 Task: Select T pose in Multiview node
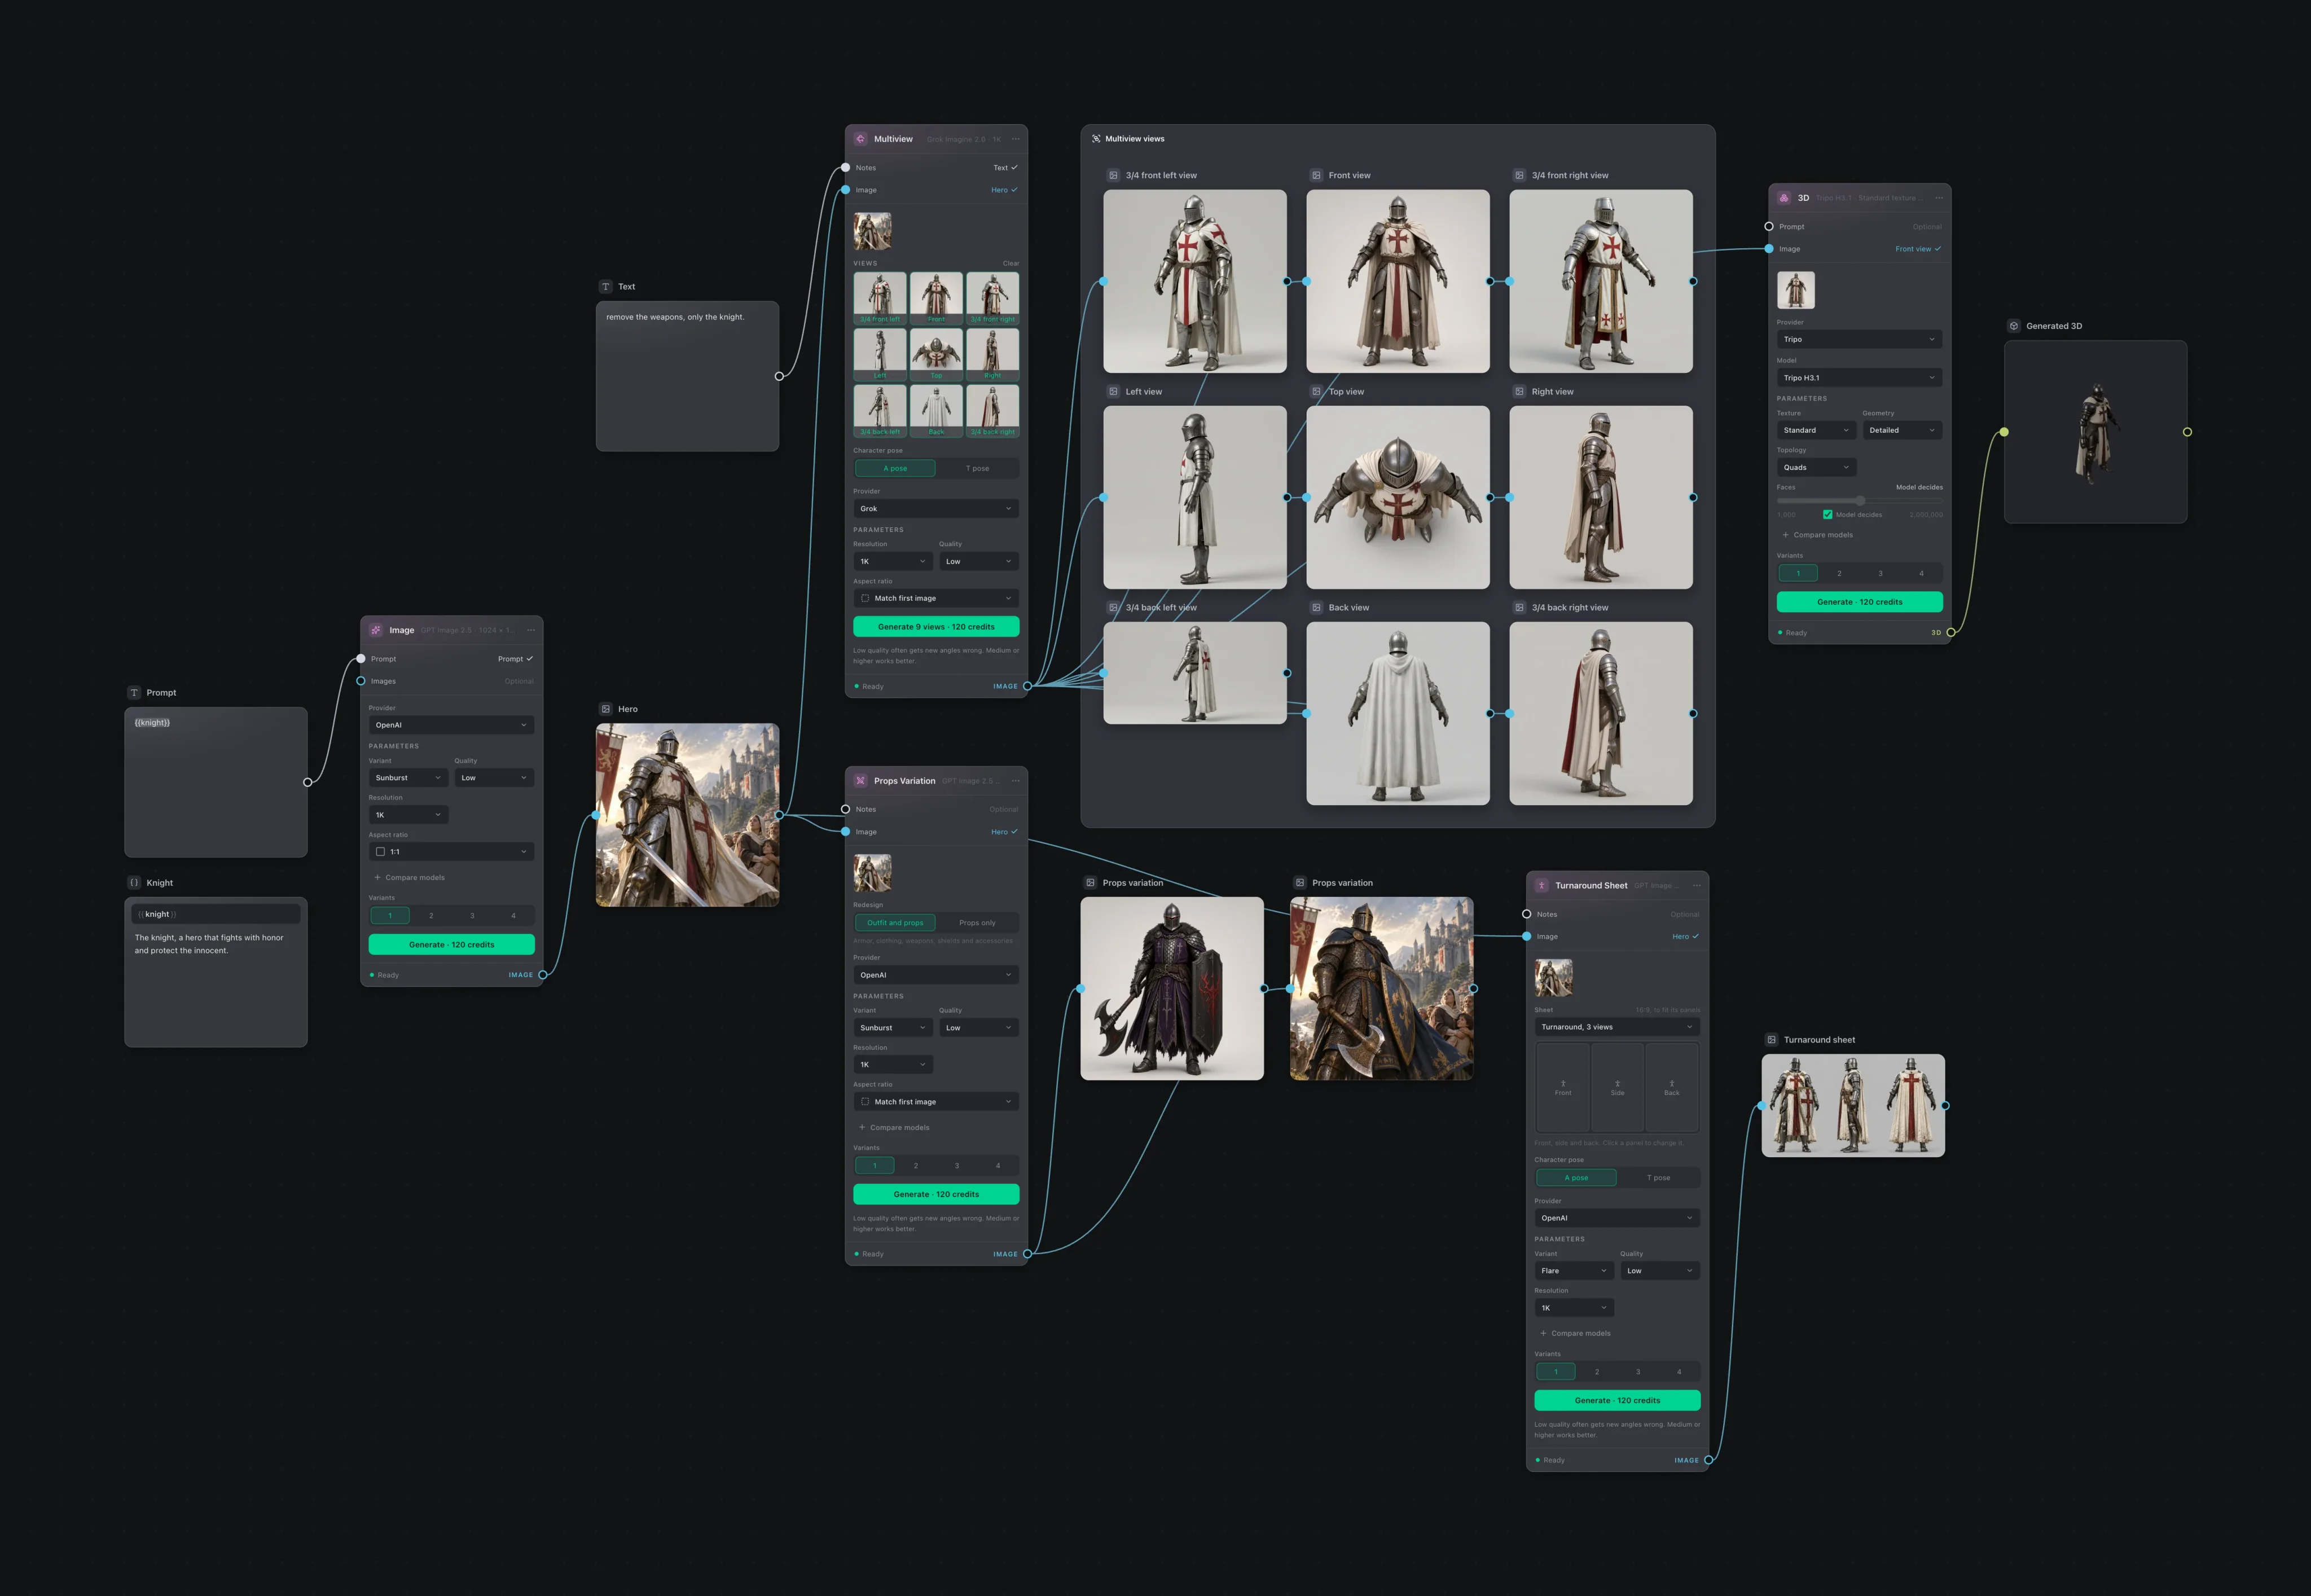click(977, 468)
